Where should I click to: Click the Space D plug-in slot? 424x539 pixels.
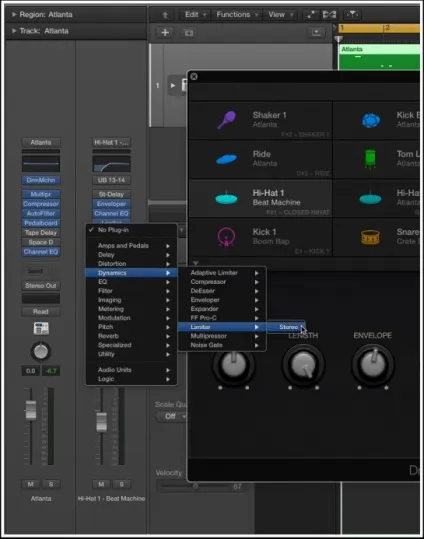(41, 242)
